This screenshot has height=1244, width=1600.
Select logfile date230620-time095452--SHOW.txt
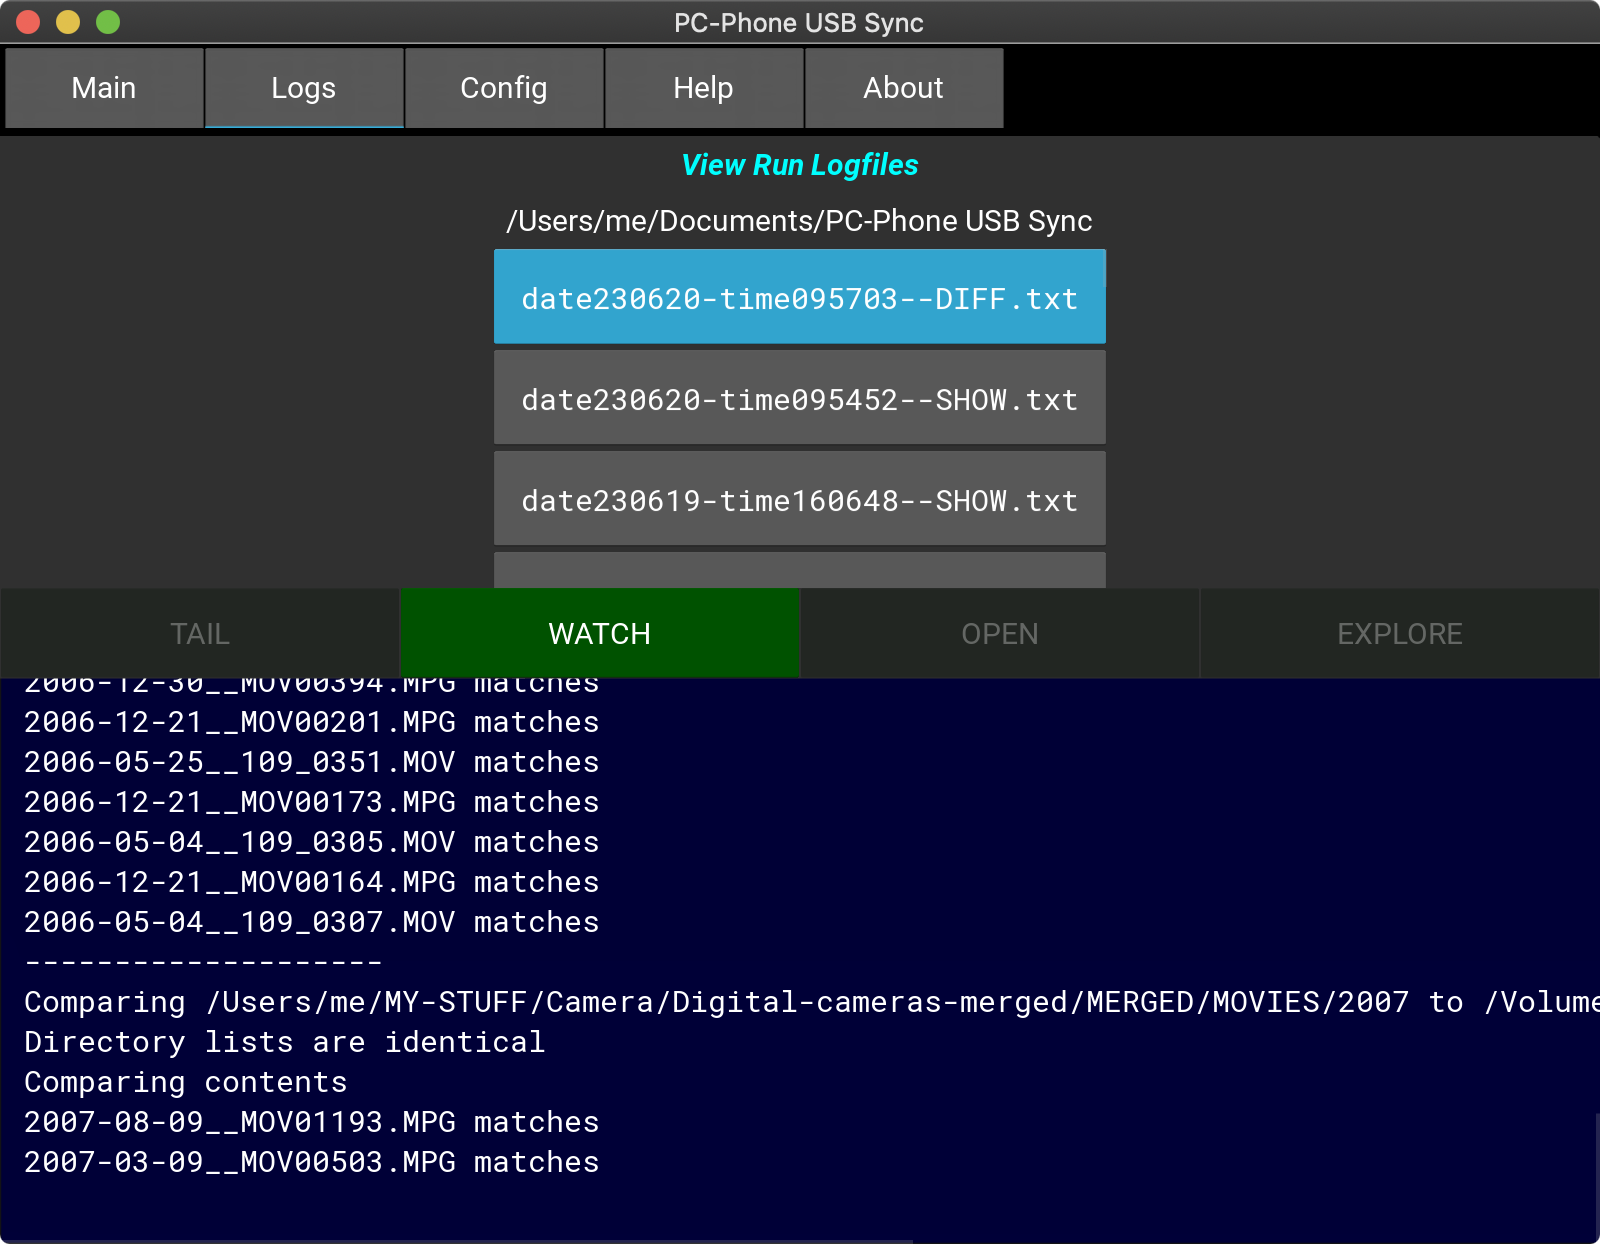(x=799, y=398)
